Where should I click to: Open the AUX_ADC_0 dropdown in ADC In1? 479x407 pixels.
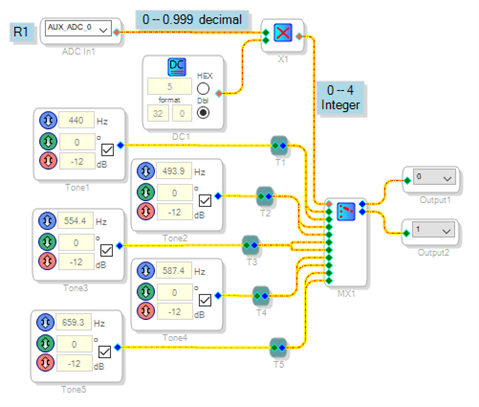click(x=78, y=29)
